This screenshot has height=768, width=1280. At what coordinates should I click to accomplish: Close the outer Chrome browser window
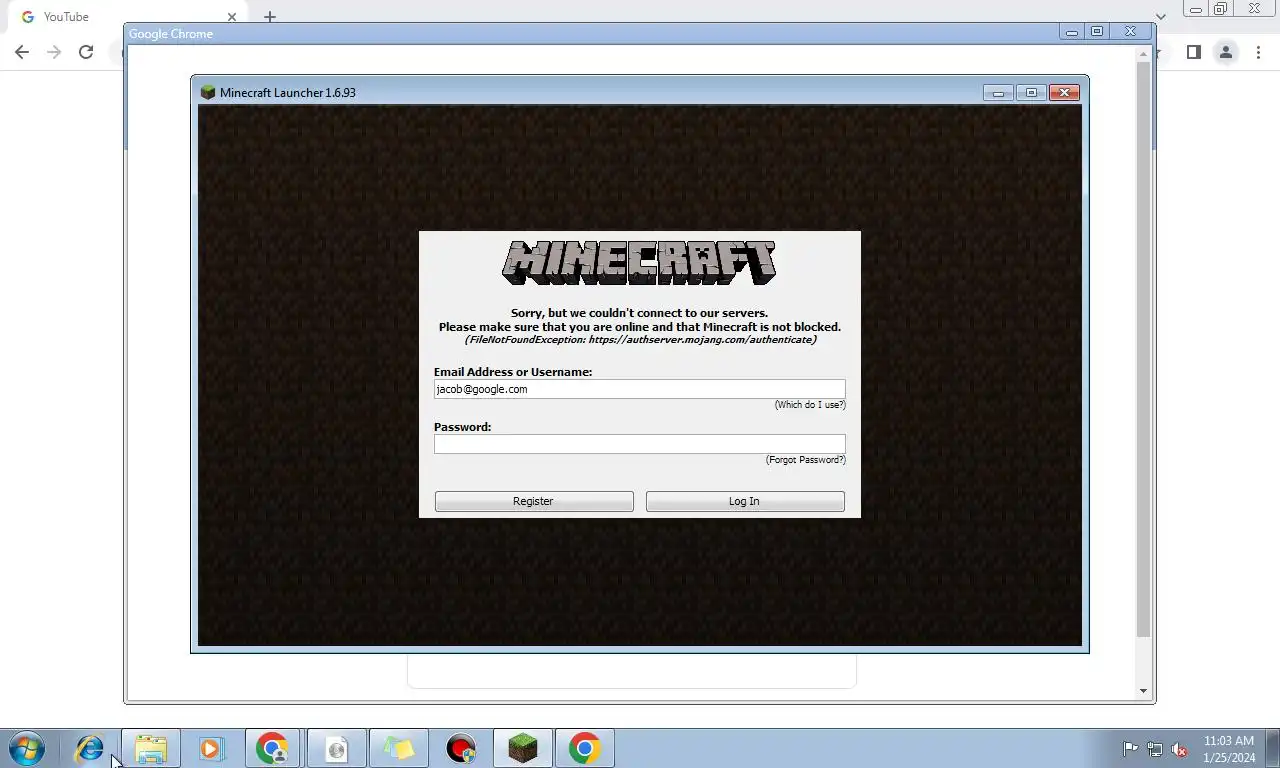tap(1255, 9)
